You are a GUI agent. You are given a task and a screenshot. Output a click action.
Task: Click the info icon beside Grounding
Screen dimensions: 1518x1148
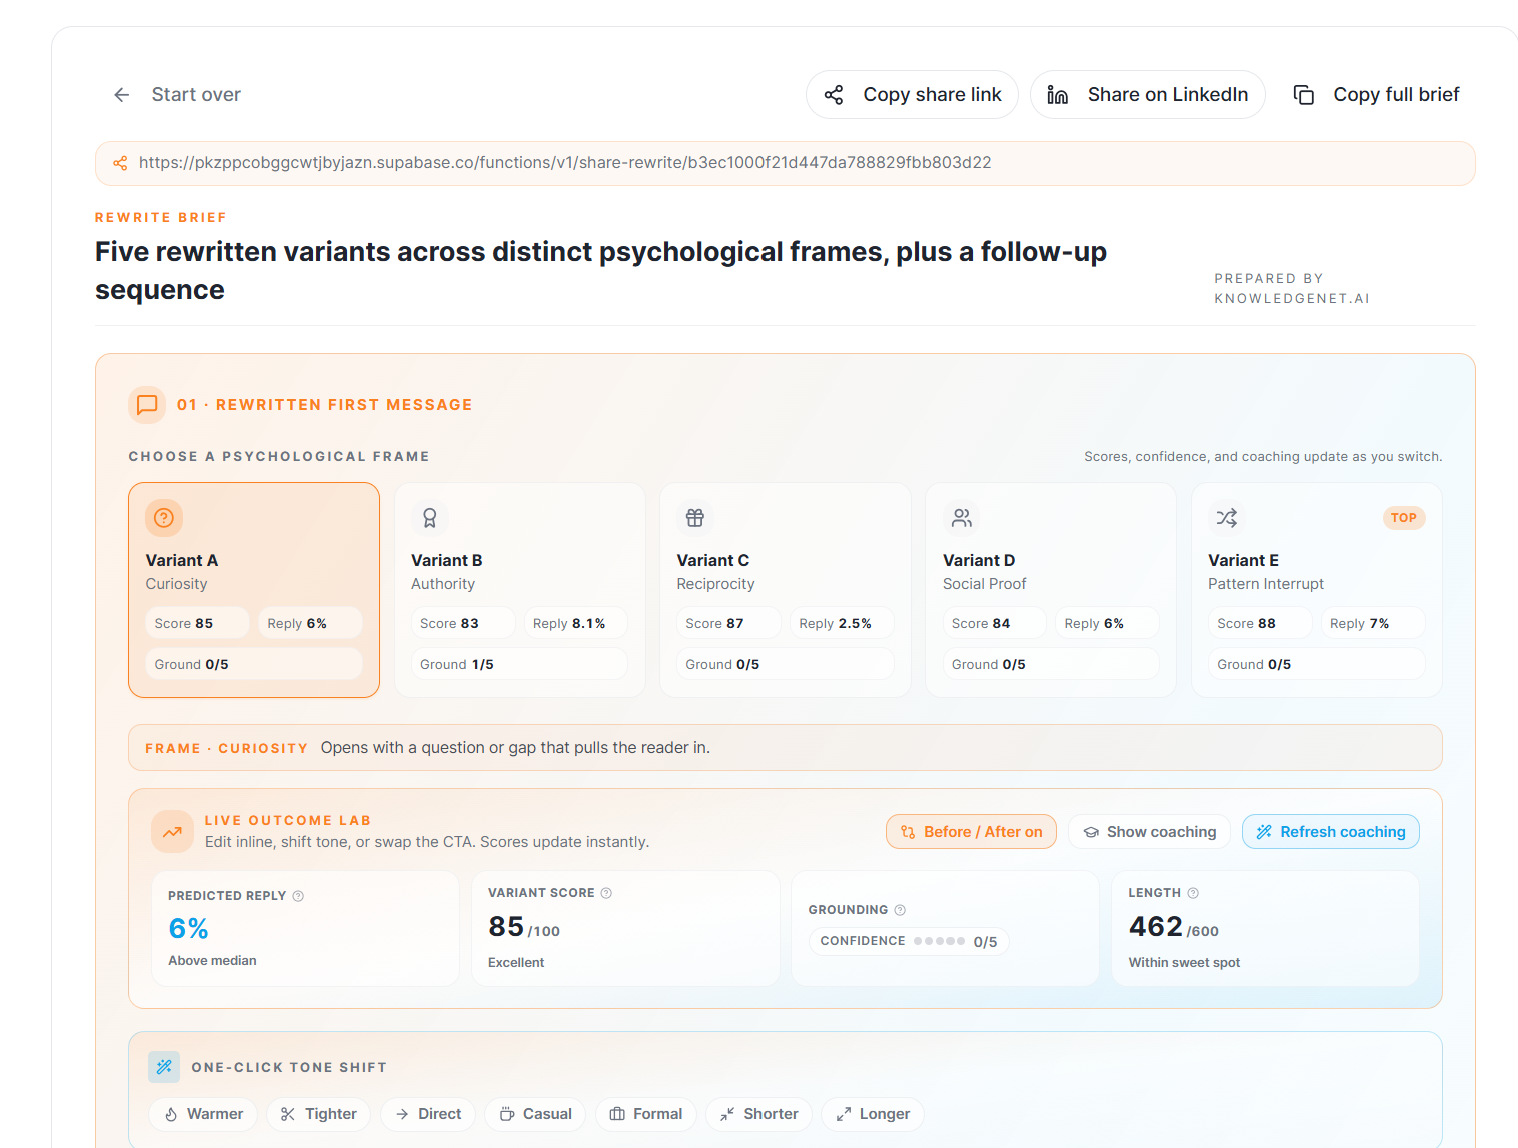900,910
